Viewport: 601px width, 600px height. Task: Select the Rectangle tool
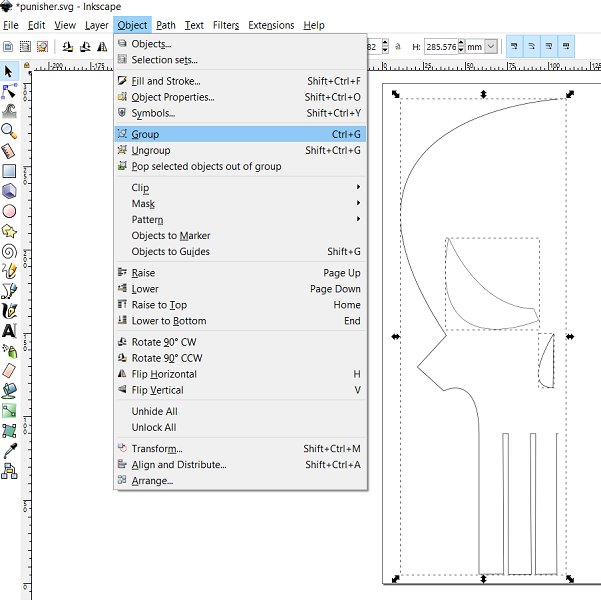[9, 171]
